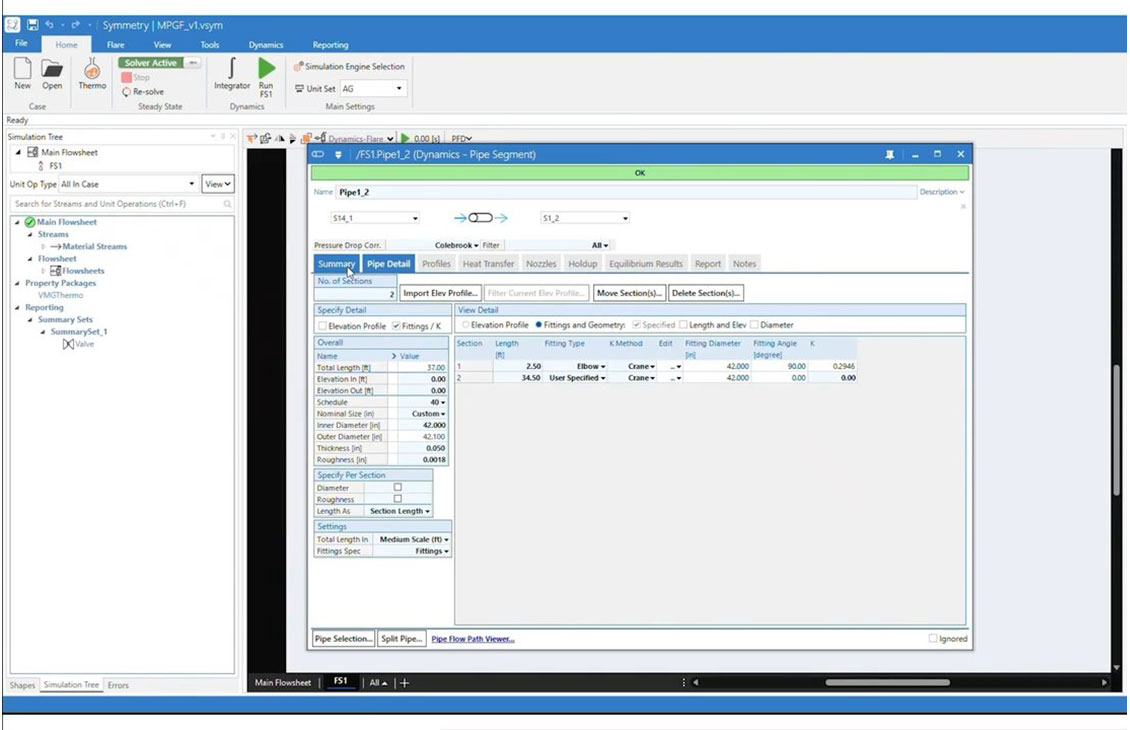
Task: Click the horizontal scrollbar thumb in the flowsheet
Action: 887,682
